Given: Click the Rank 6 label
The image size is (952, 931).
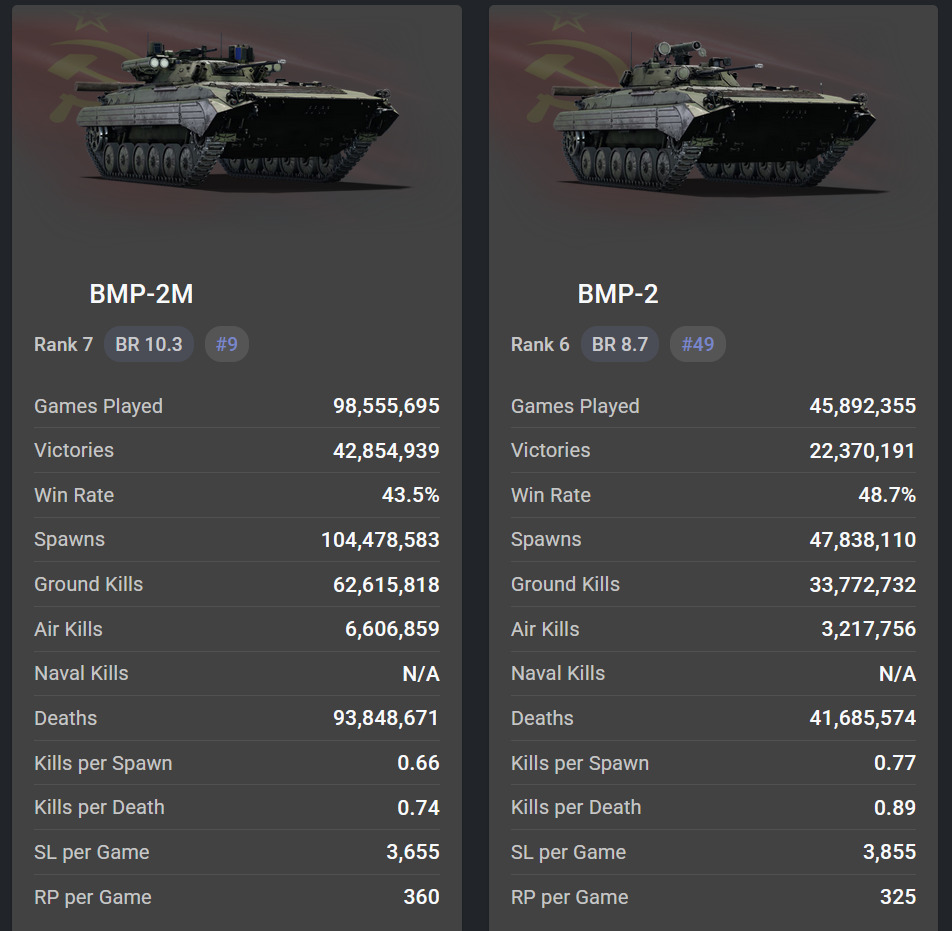Looking at the screenshot, I should click(540, 344).
